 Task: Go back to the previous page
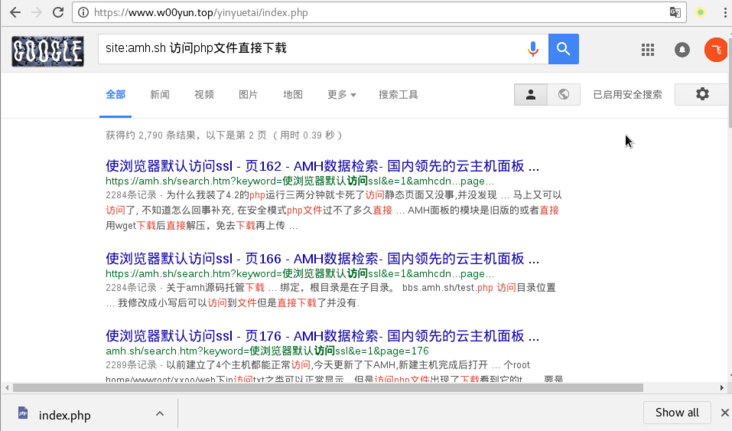pos(15,13)
